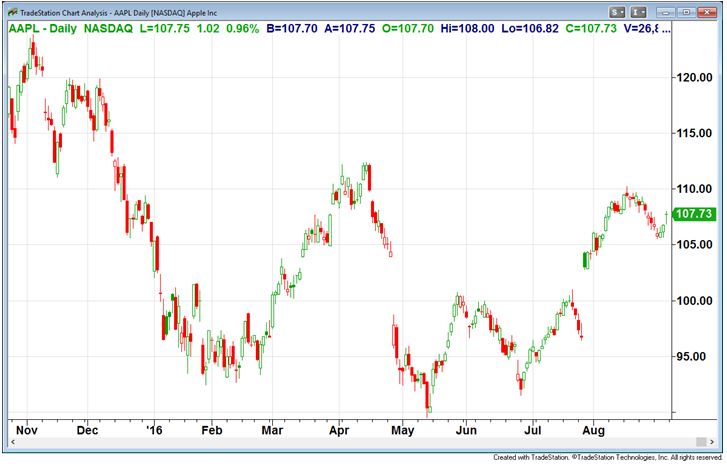
Task: Click the 'Mar' date axis label
Action: [x=272, y=430]
